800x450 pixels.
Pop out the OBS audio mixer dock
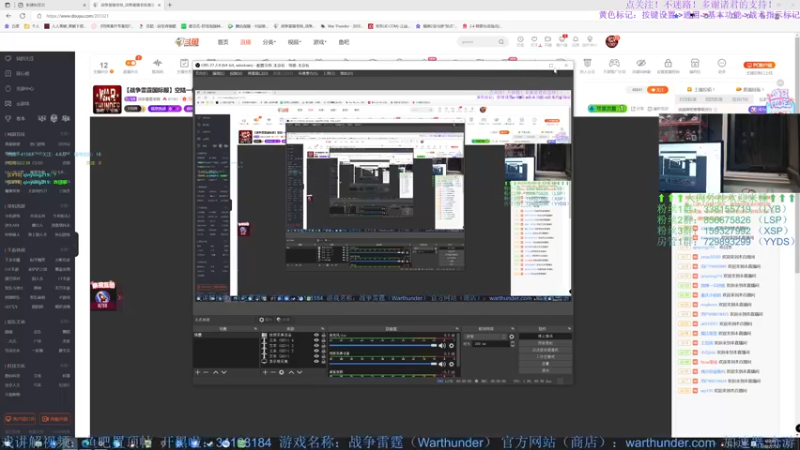tap(457, 329)
